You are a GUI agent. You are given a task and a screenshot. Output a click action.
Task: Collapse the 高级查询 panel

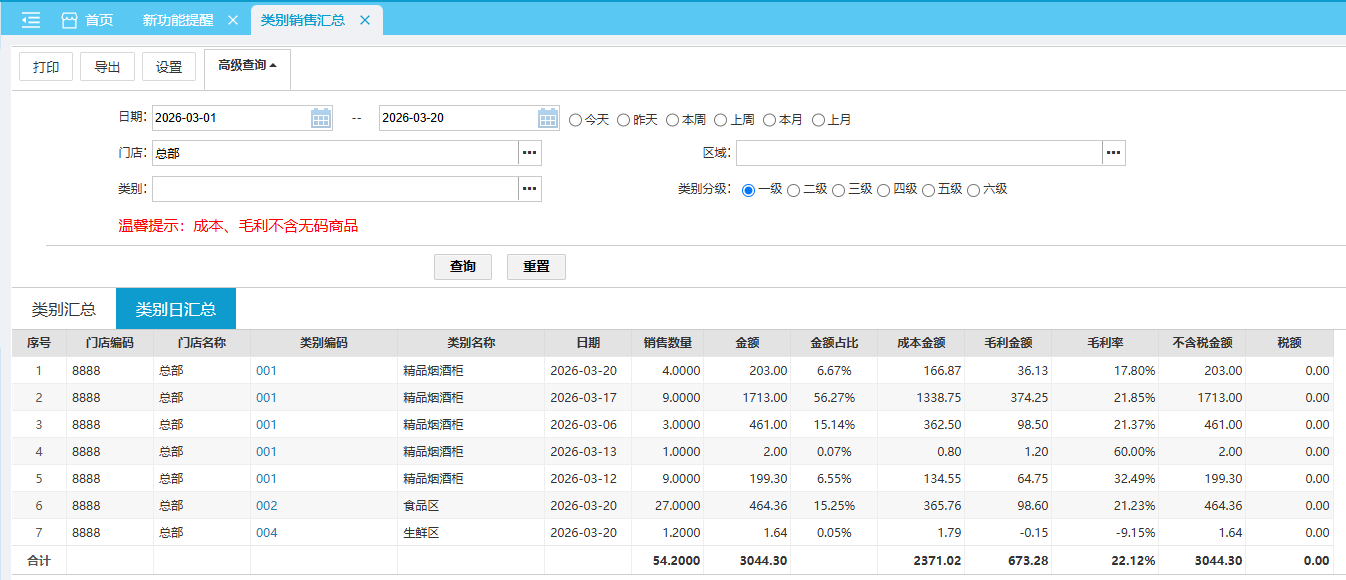coord(247,65)
